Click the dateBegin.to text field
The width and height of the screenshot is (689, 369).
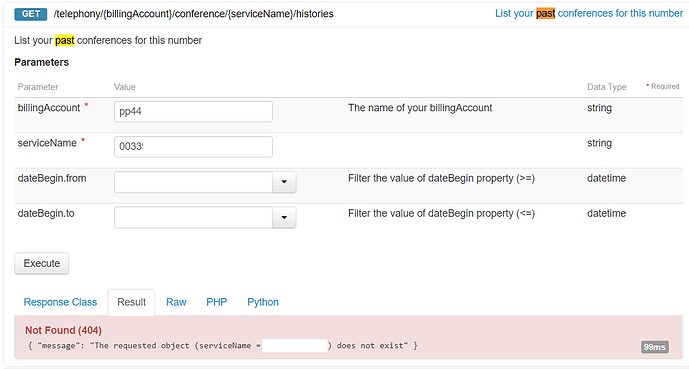[193, 217]
